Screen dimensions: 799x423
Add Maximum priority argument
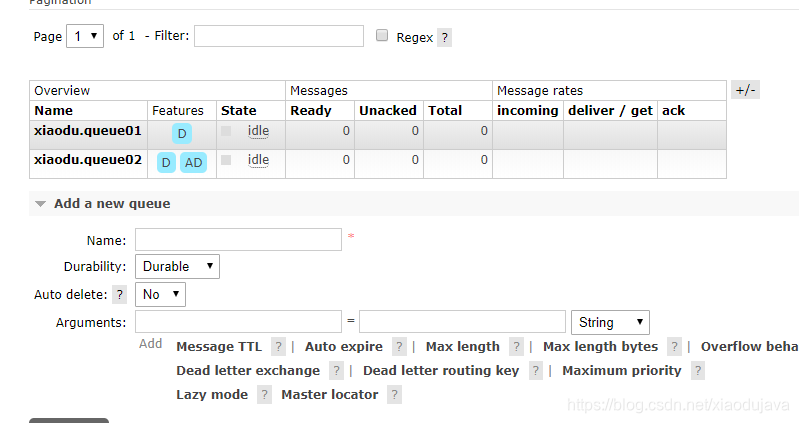622,371
